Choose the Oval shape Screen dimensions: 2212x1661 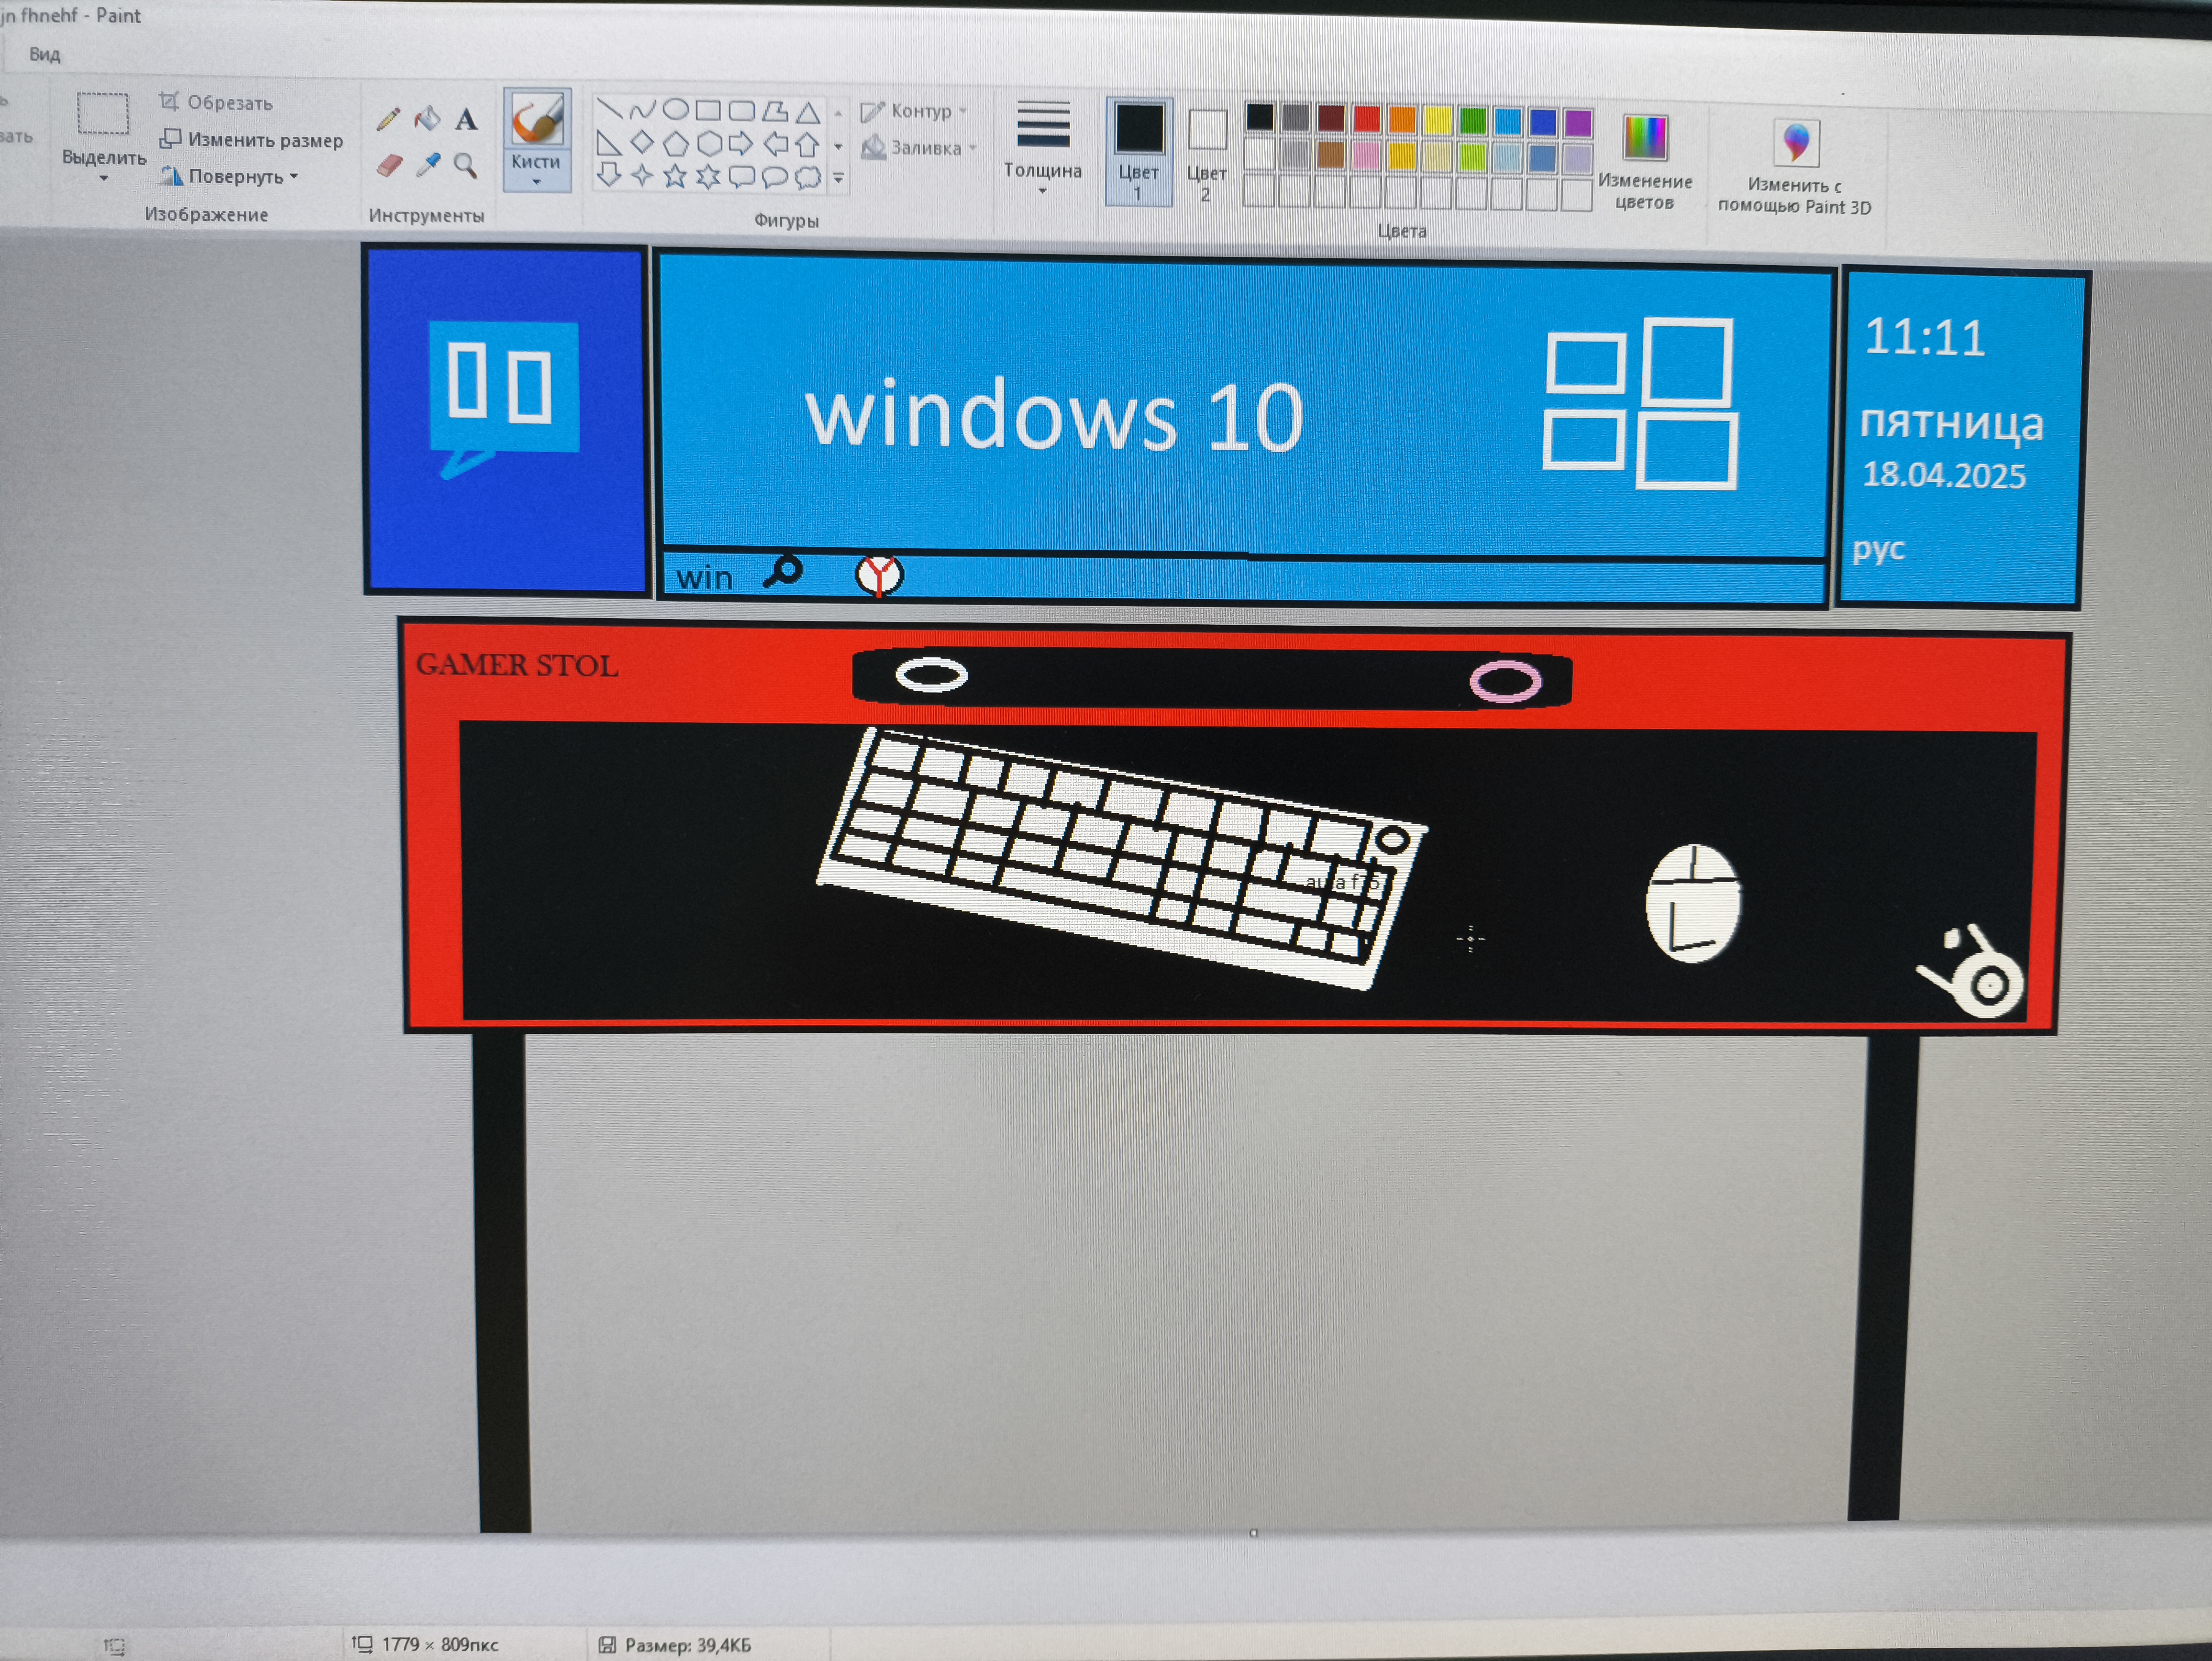(x=676, y=109)
